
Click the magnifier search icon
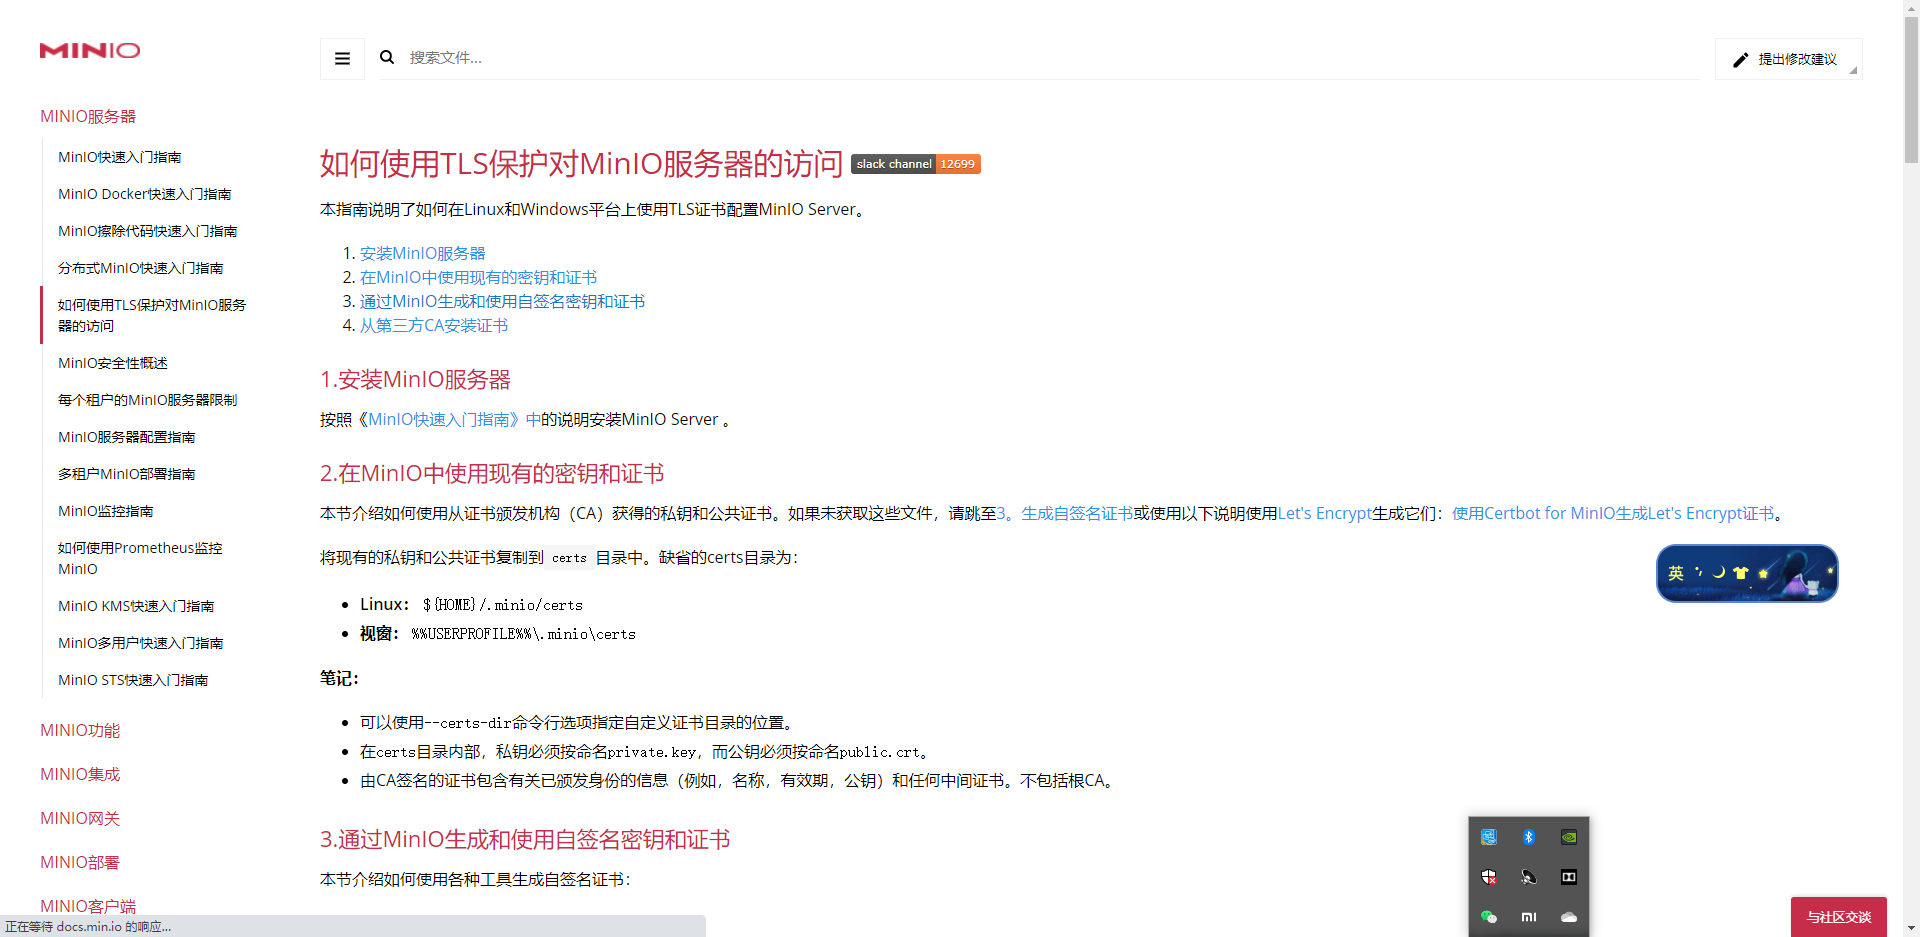tap(387, 57)
